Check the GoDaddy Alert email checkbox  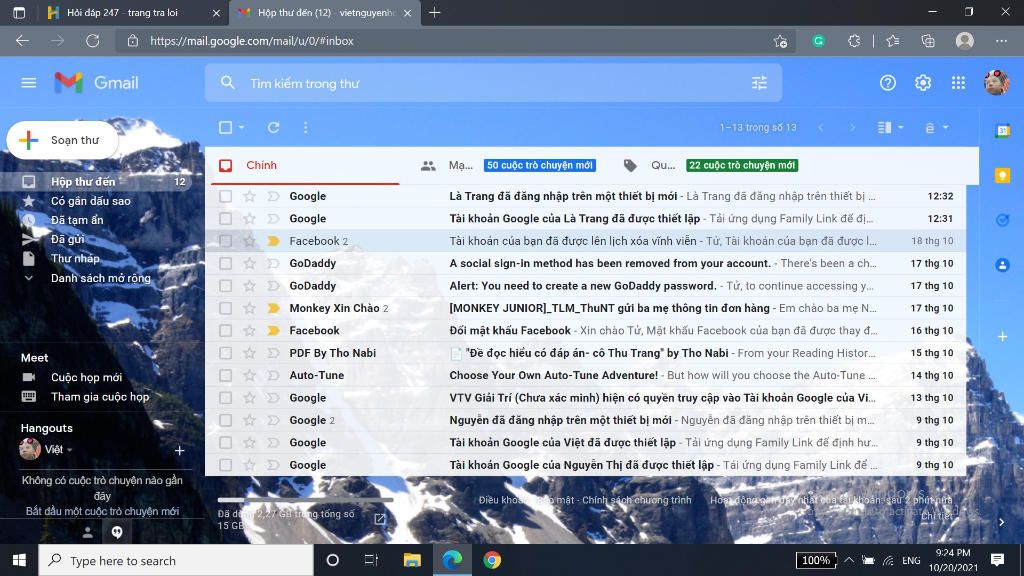(x=225, y=286)
